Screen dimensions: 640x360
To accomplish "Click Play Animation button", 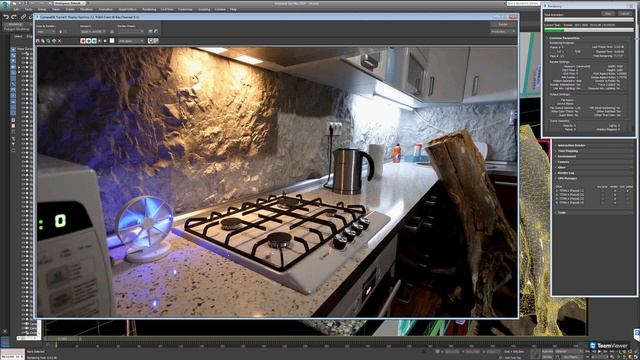I will (600, 351).
